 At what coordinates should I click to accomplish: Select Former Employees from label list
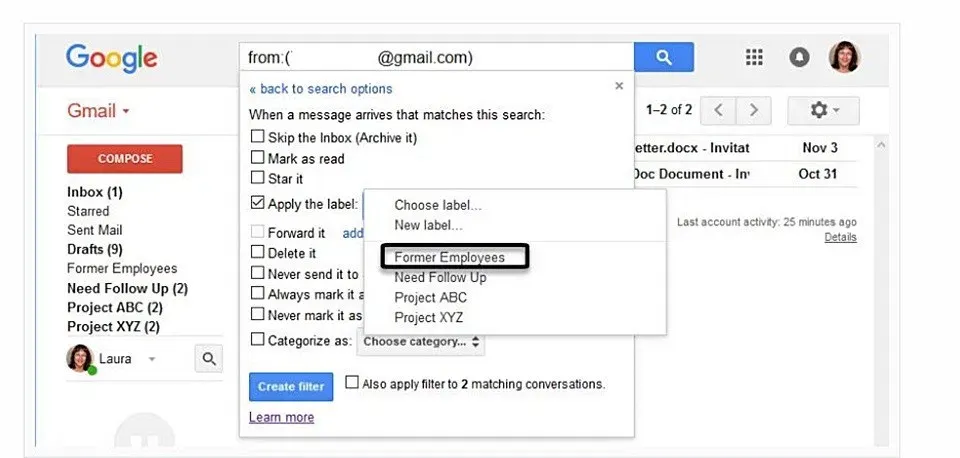(449, 258)
